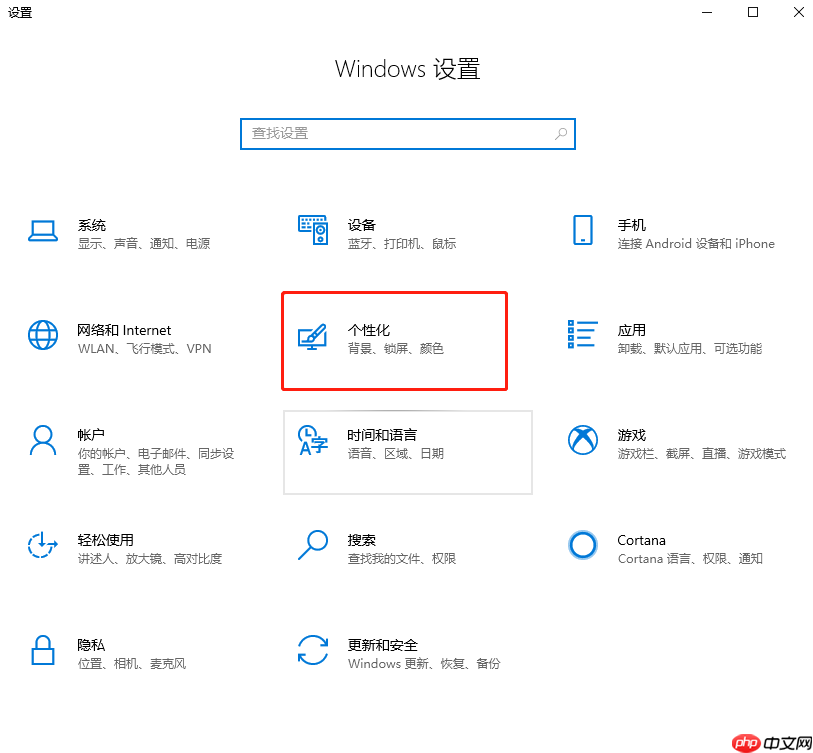Open 时间和语言 title
Viewport: 813px width, 753px height.
[x=382, y=435]
